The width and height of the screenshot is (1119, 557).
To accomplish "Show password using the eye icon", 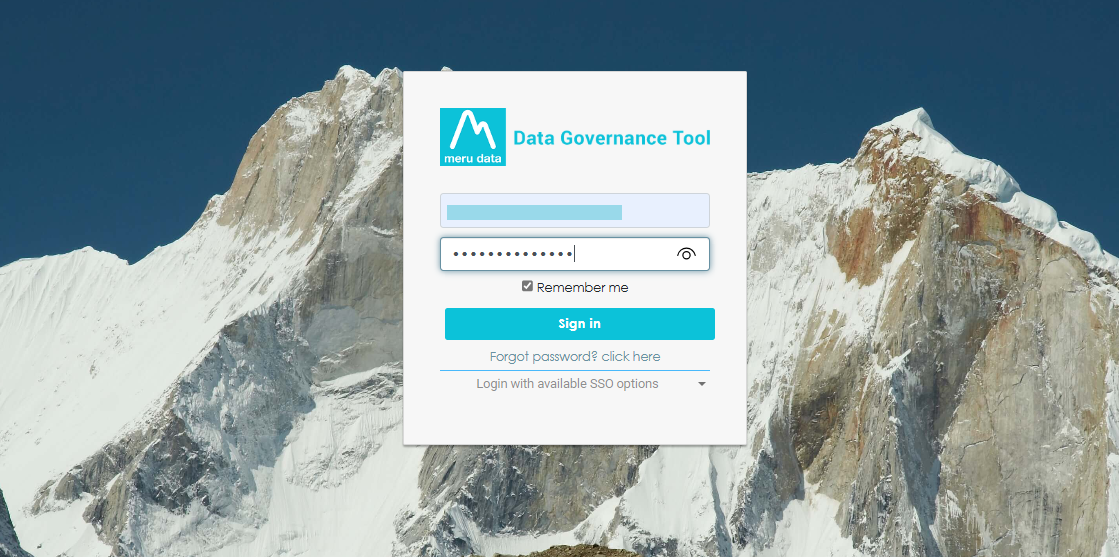I will 686,254.
